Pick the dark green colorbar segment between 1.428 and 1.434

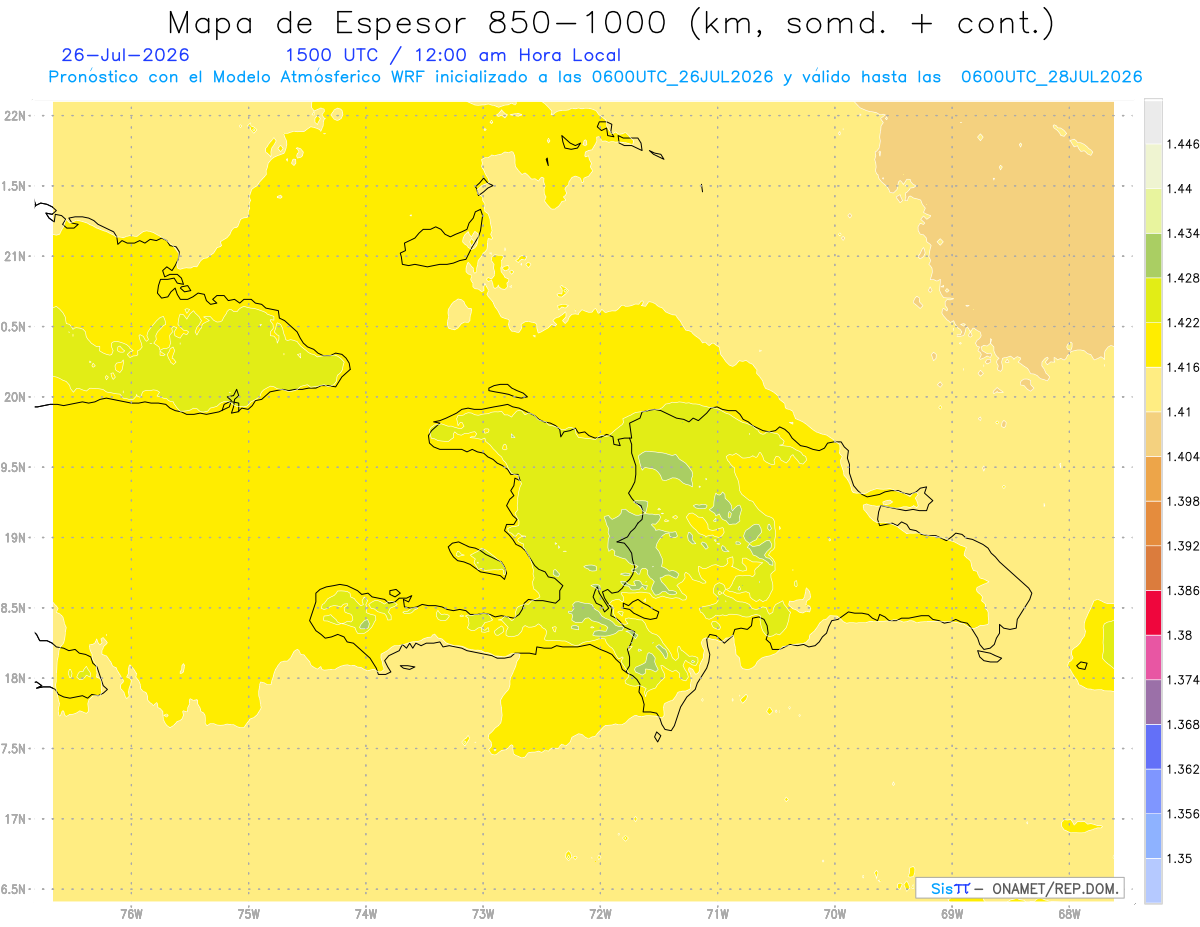point(1153,255)
